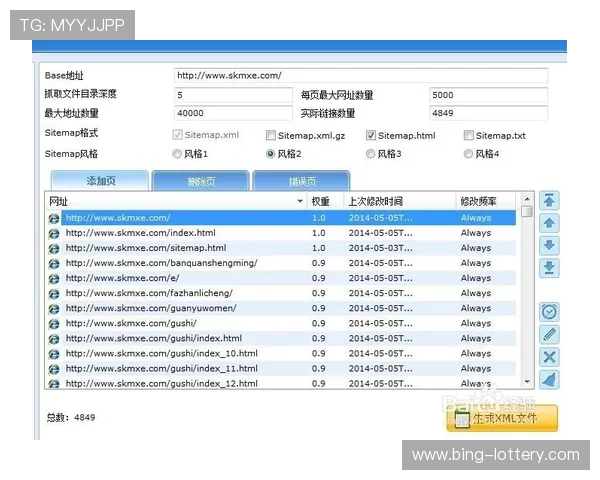Click browser icon beside gushi/index.html row
The height and width of the screenshot is (480, 600).
54,339
